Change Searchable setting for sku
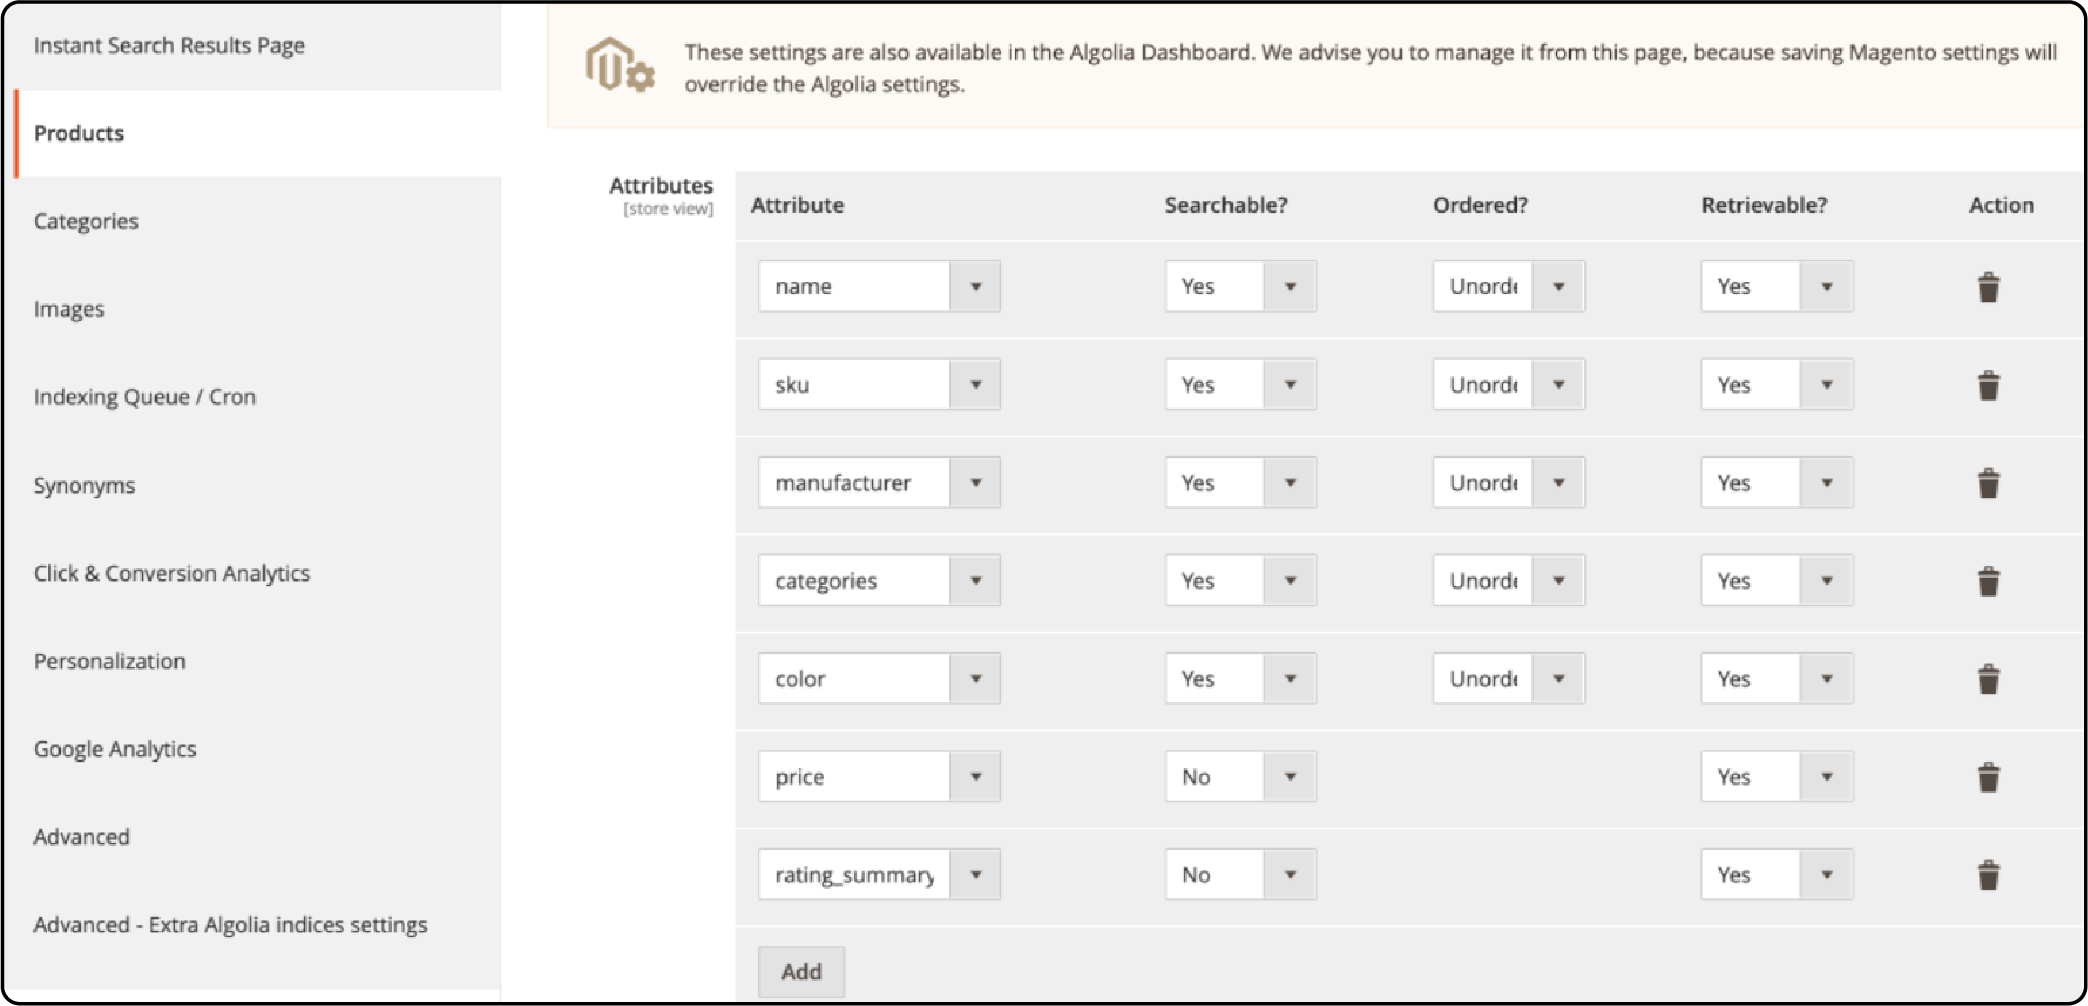 [1240, 384]
